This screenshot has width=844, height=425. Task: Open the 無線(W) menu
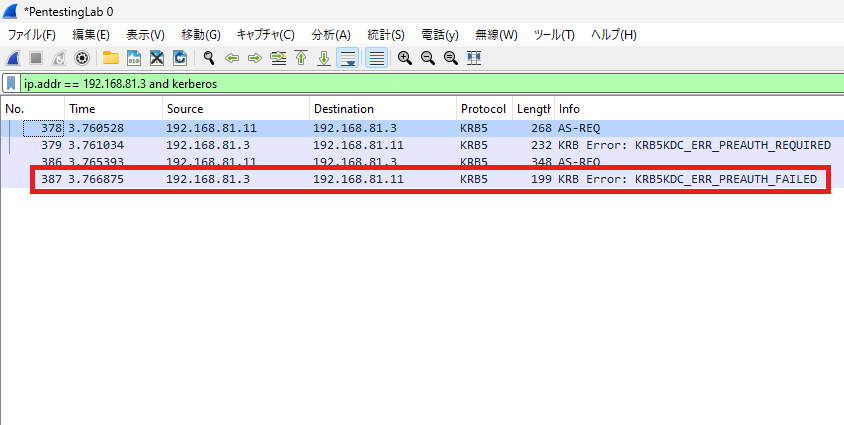(496, 35)
